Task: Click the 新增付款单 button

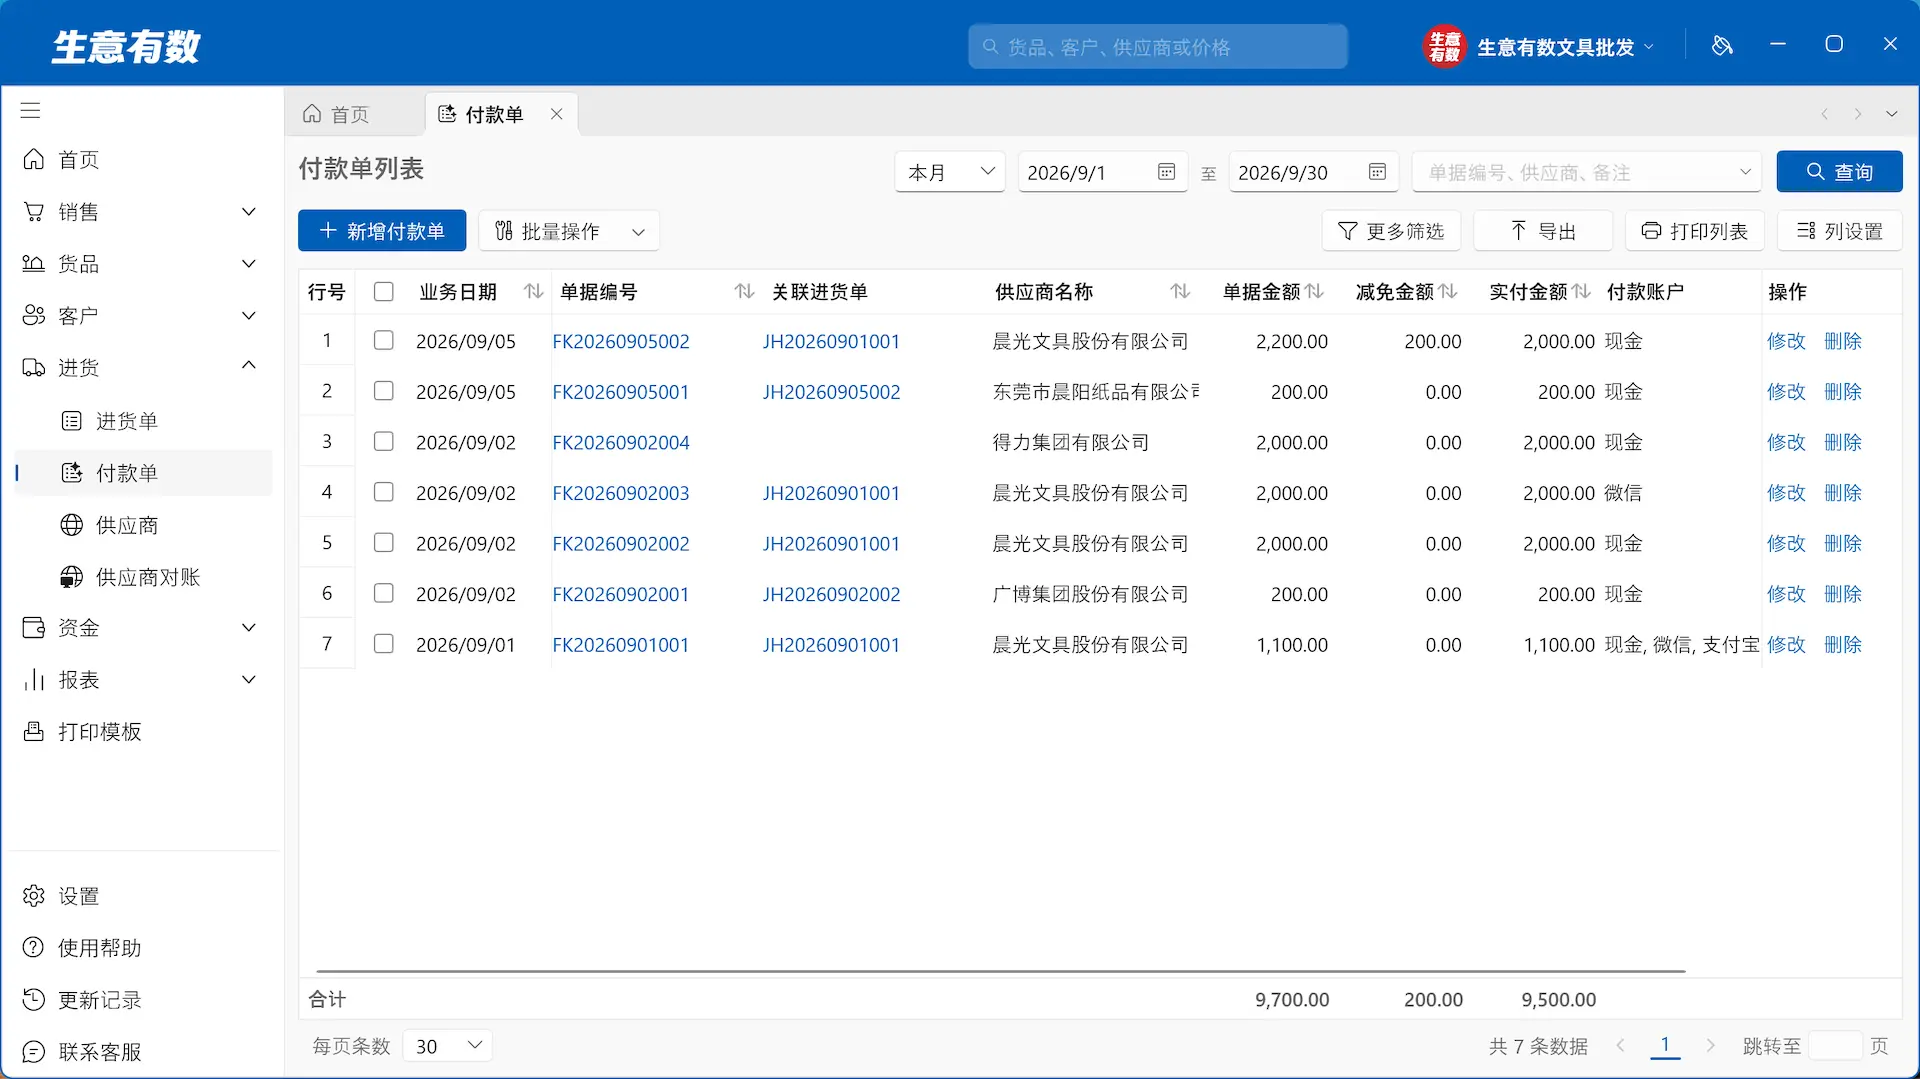Action: (382, 231)
